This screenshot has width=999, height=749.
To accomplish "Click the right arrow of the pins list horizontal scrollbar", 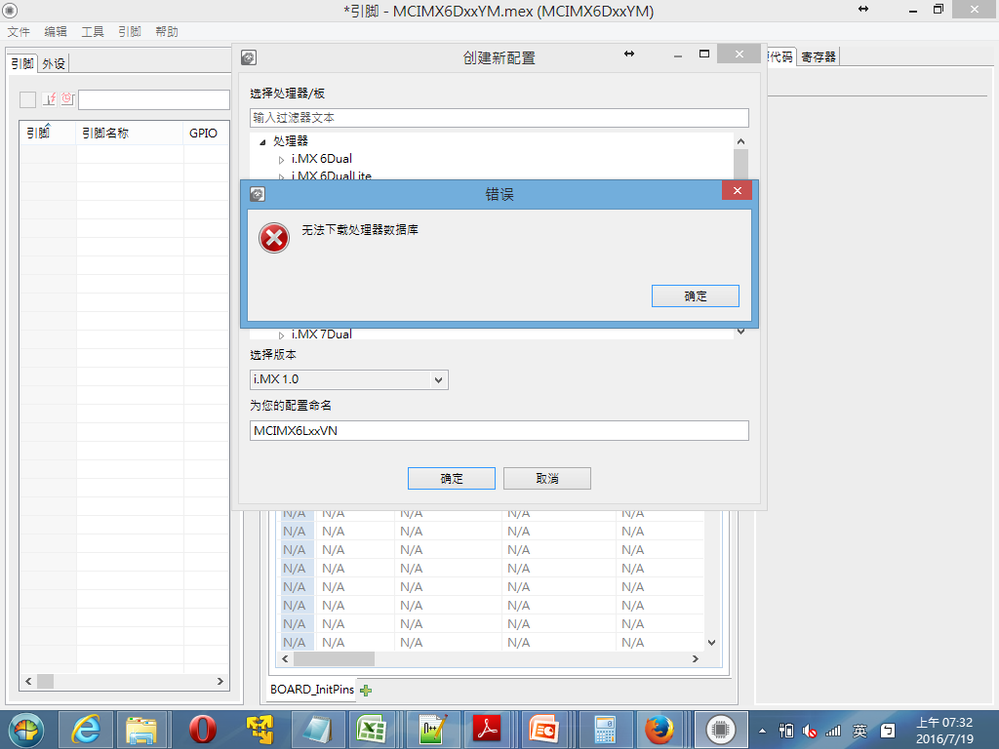I will 220,681.
